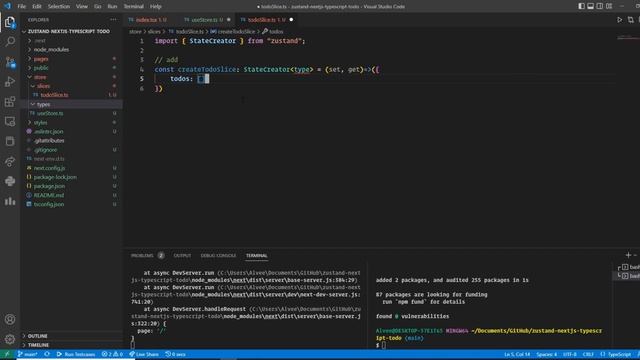This screenshot has width=640, height=360.
Task: Click the Run Testcases status bar button
Action: (x=76, y=354)
